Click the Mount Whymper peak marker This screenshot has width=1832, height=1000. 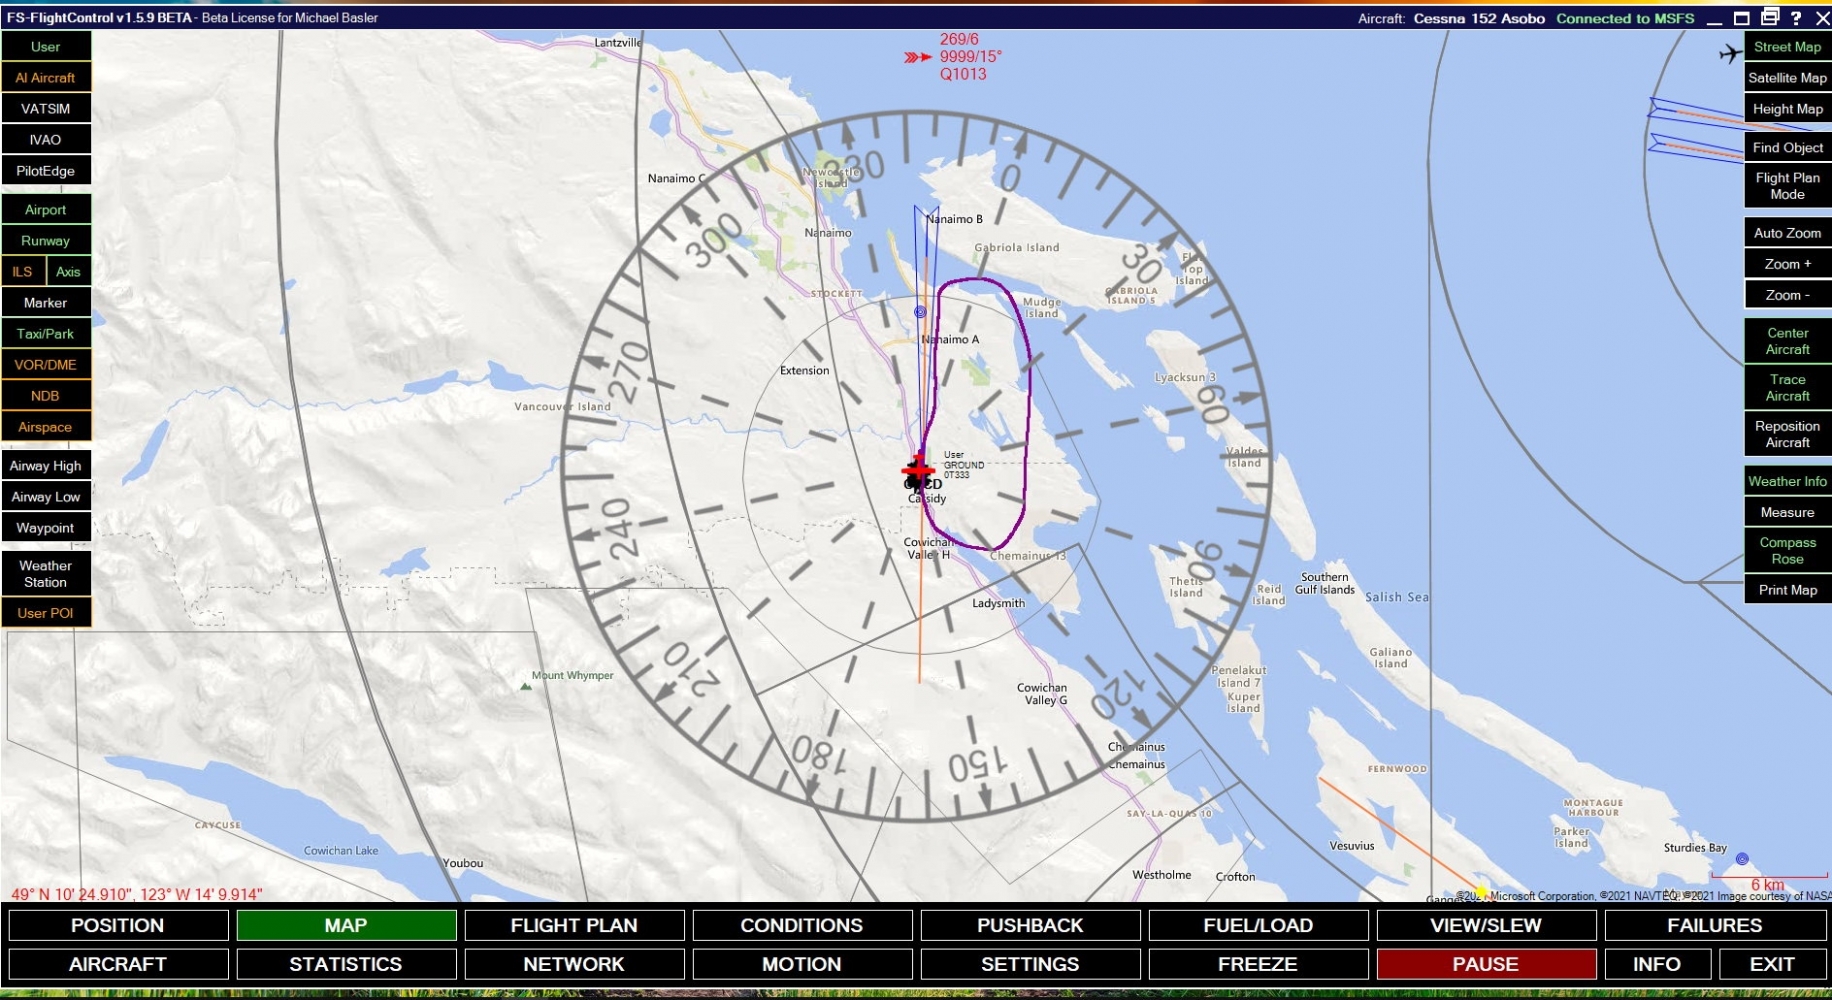pos(526,686)
